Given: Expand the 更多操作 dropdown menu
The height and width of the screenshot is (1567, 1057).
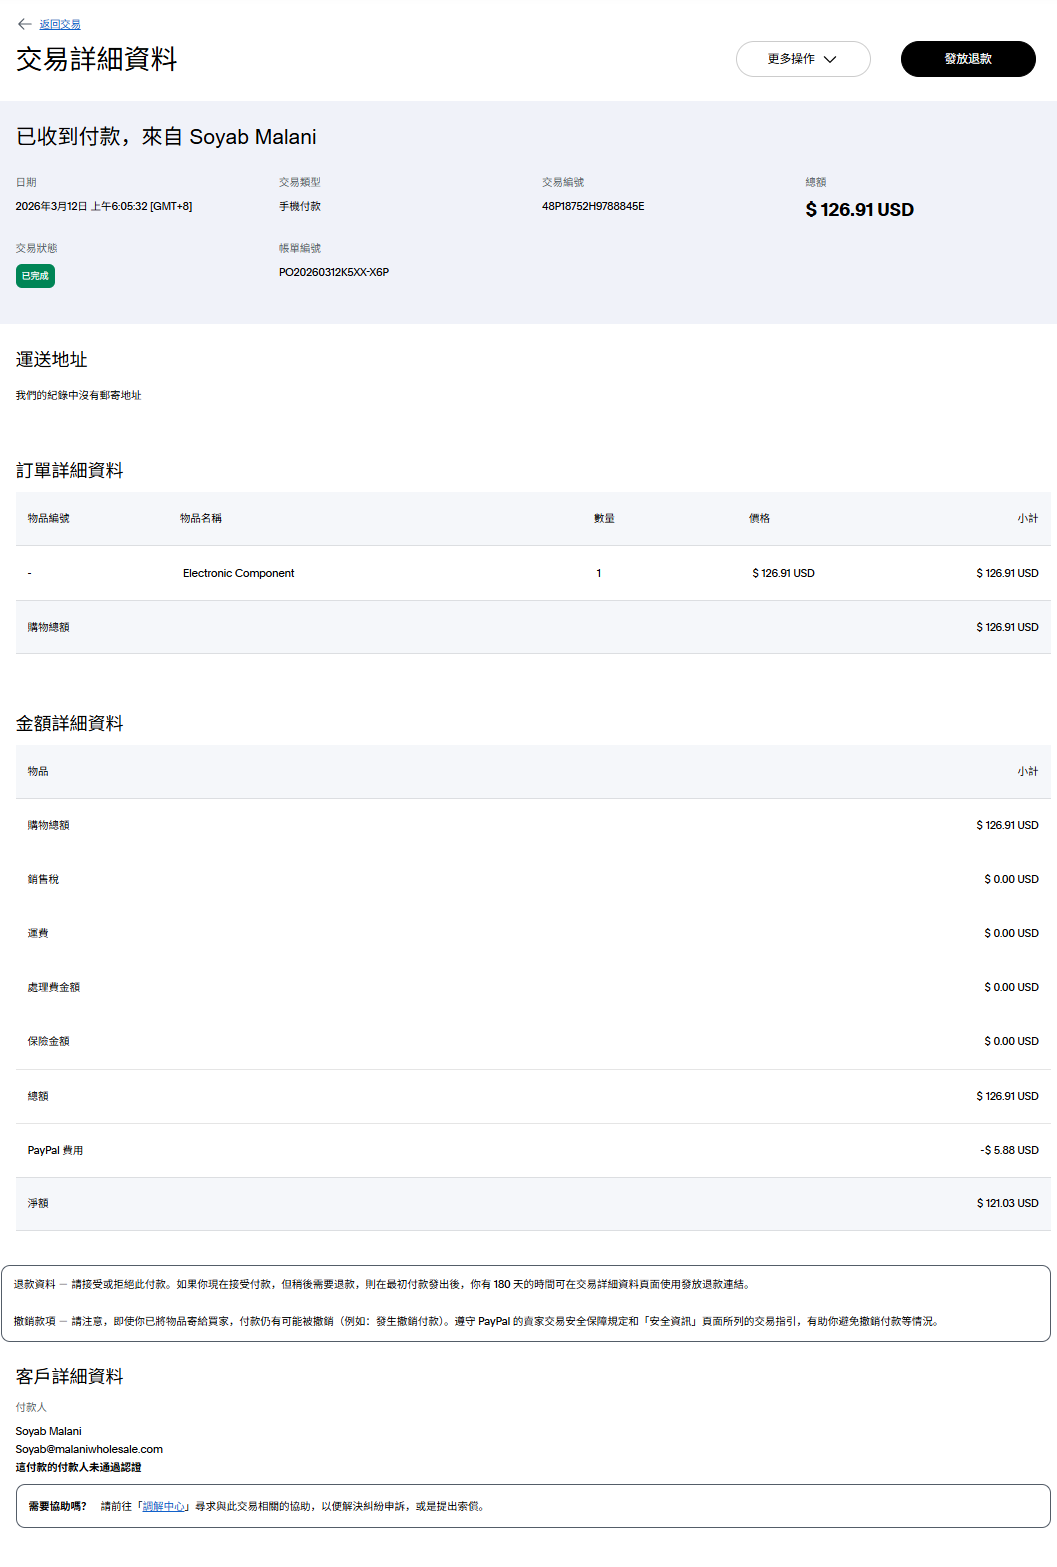Looking at the screenshot, I should click(x=802, y=59).
